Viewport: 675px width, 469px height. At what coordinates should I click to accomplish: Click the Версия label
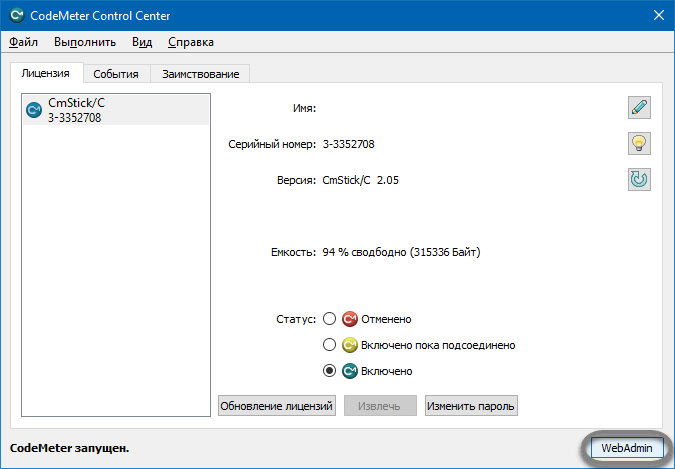pos(297,180)
